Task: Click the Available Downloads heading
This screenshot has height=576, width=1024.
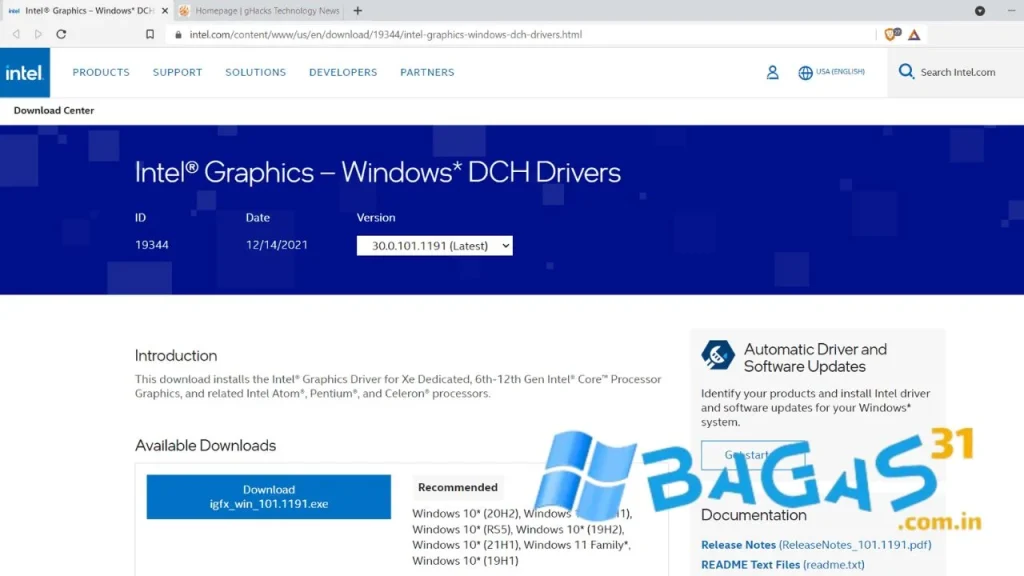Action: tap(205, 445)
